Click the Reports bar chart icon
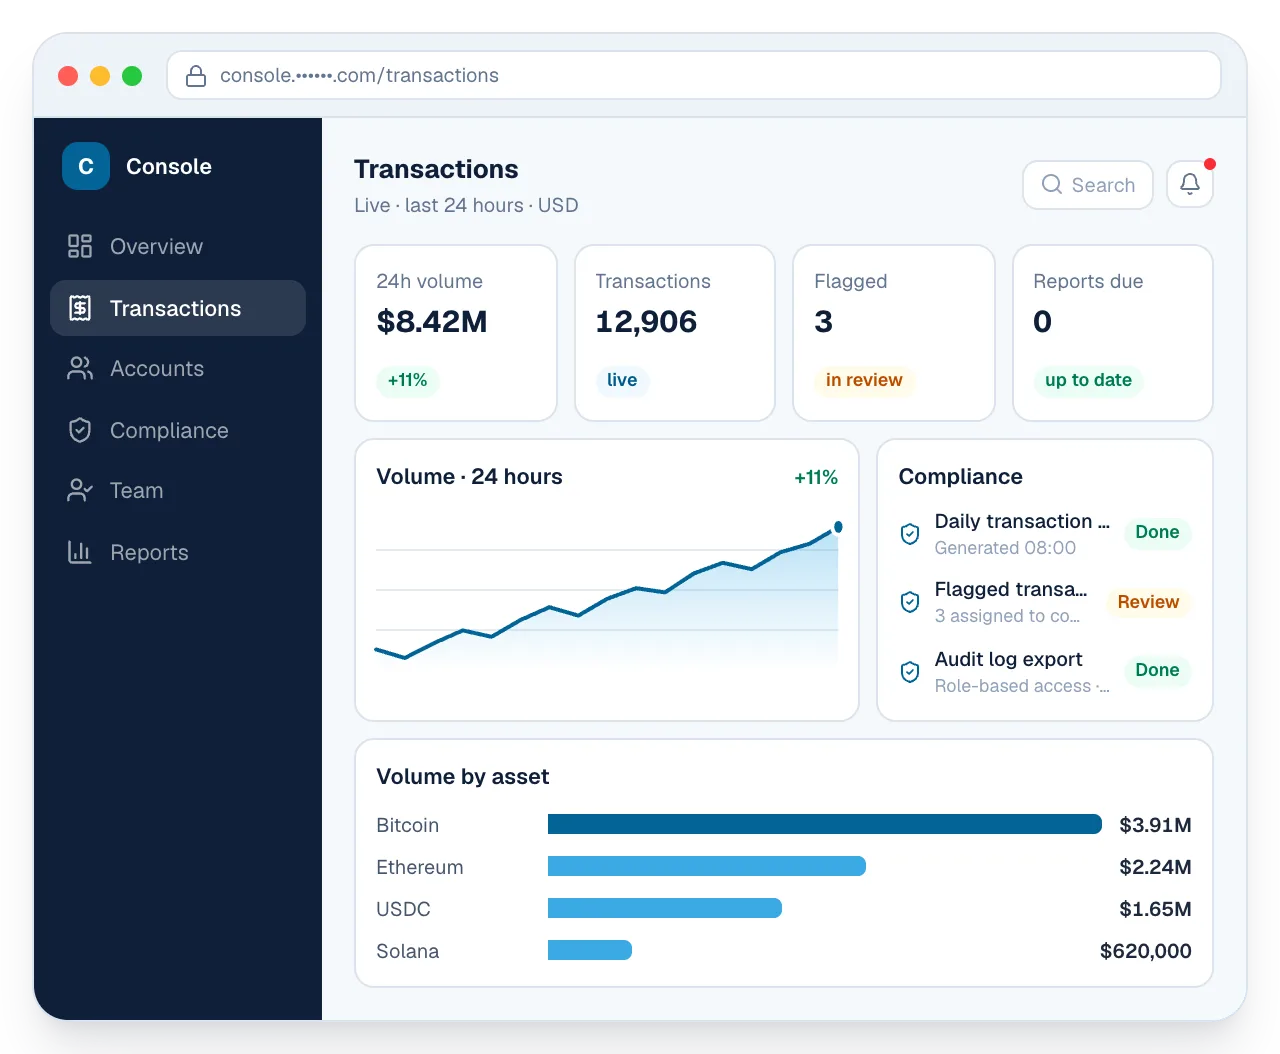 click(80, 552)
